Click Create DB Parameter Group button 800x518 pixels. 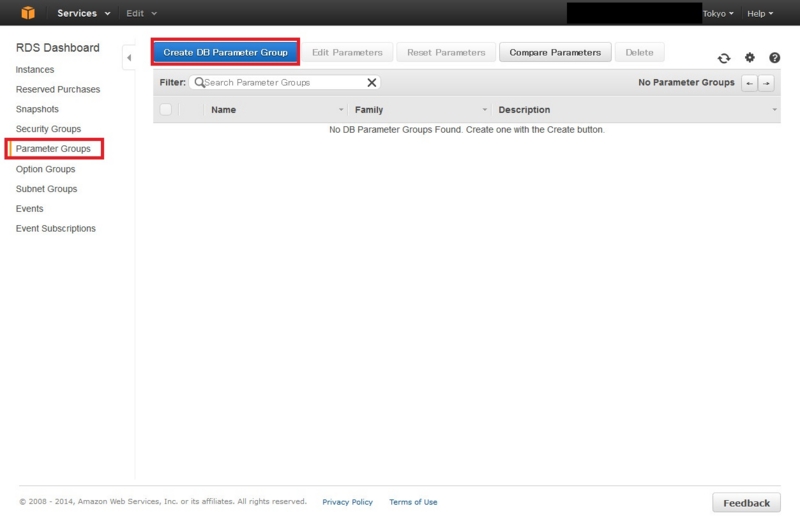(225, 52)
